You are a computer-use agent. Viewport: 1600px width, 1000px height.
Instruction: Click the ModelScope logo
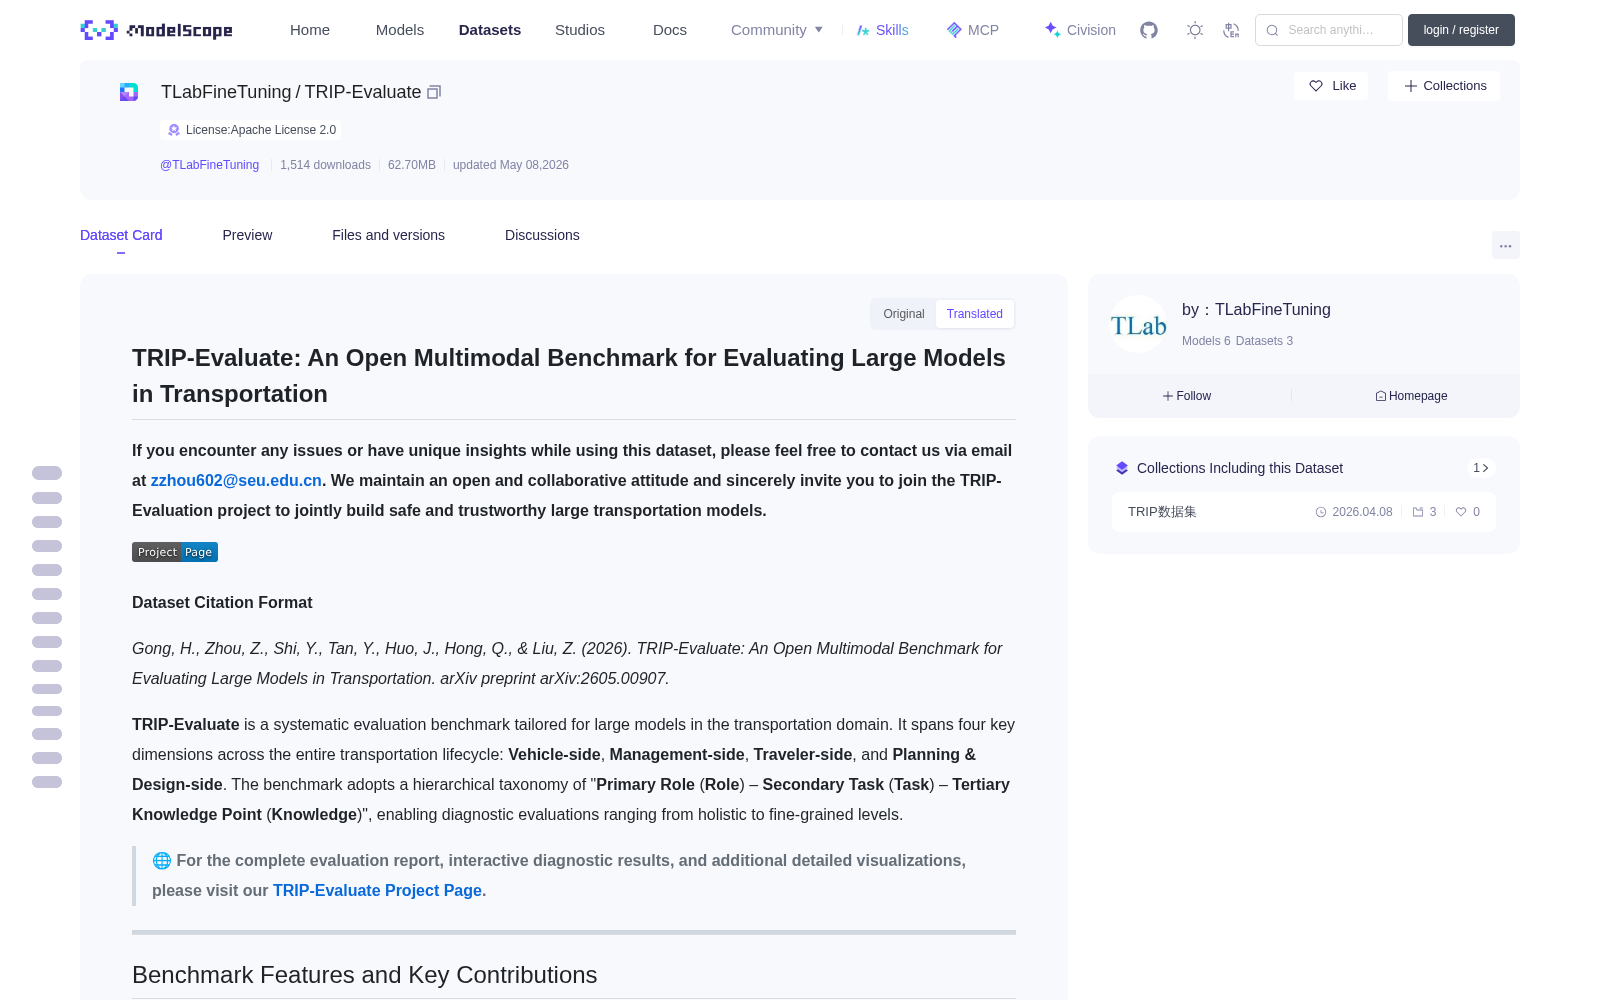(x=157, y=30)
